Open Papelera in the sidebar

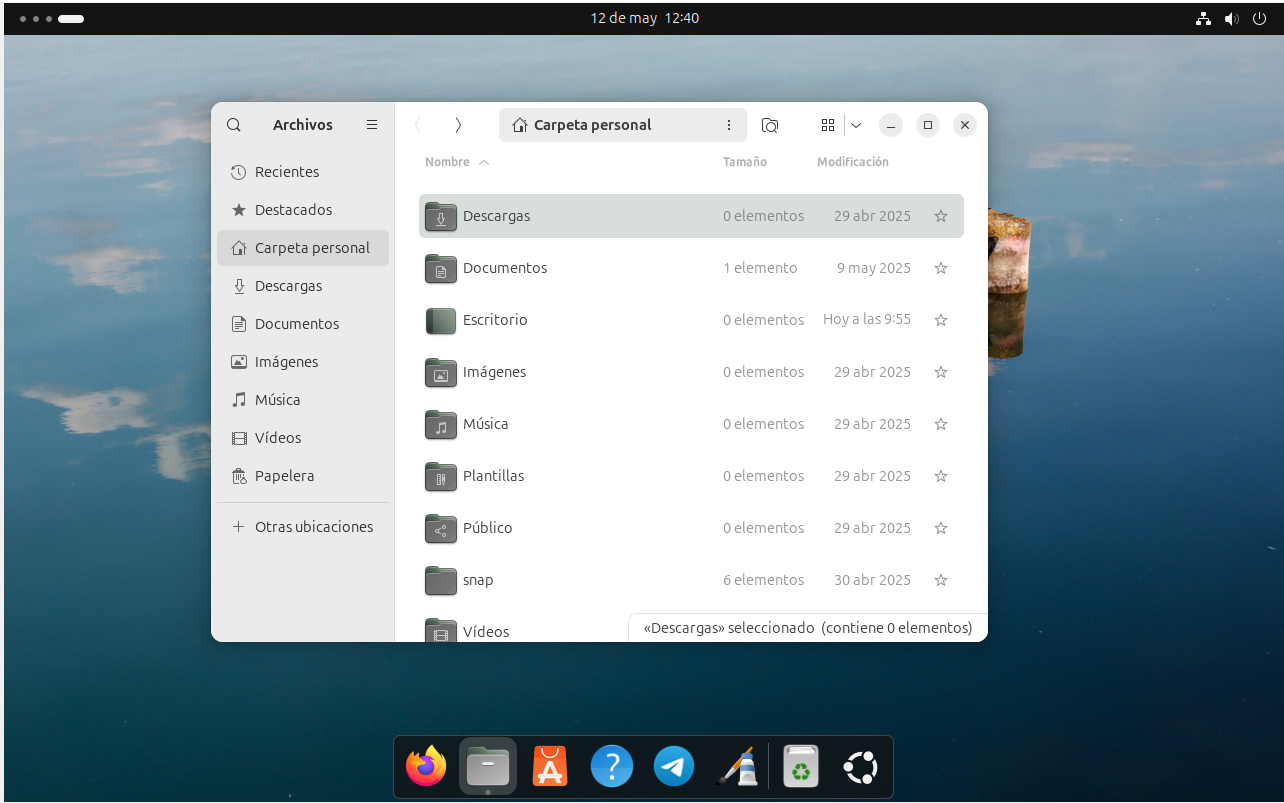coord(284,476)
